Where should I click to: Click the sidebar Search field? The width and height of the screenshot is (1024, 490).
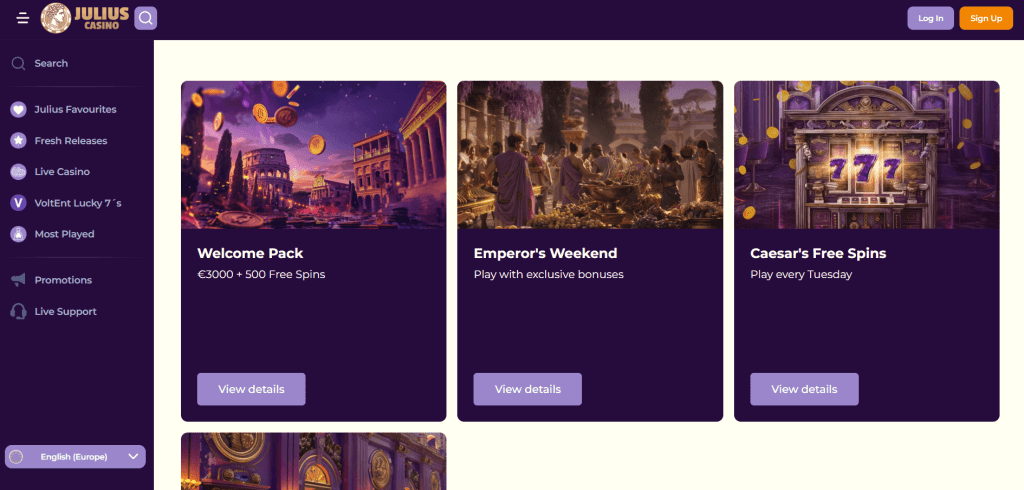point(51,63)
